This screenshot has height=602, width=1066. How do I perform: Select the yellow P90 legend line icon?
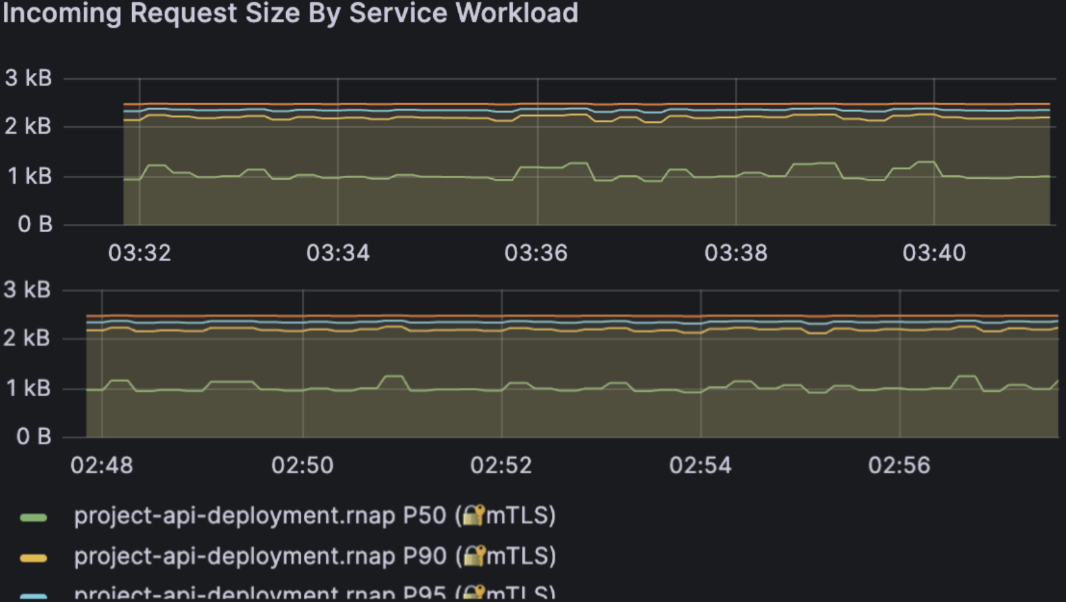(31, 556)
